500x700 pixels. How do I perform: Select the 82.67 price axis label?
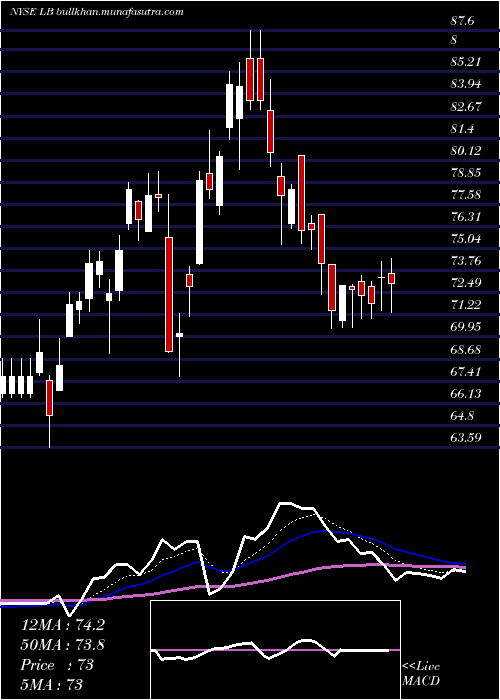(466, 106)
